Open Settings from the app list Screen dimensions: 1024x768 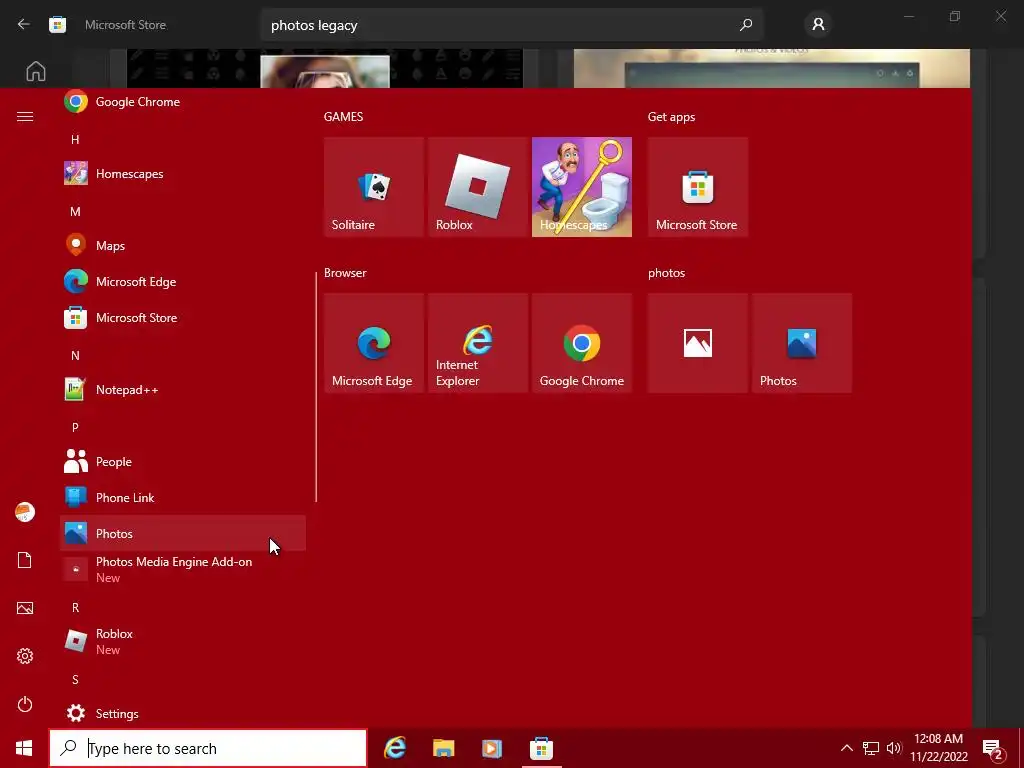[x=183, y=713]
